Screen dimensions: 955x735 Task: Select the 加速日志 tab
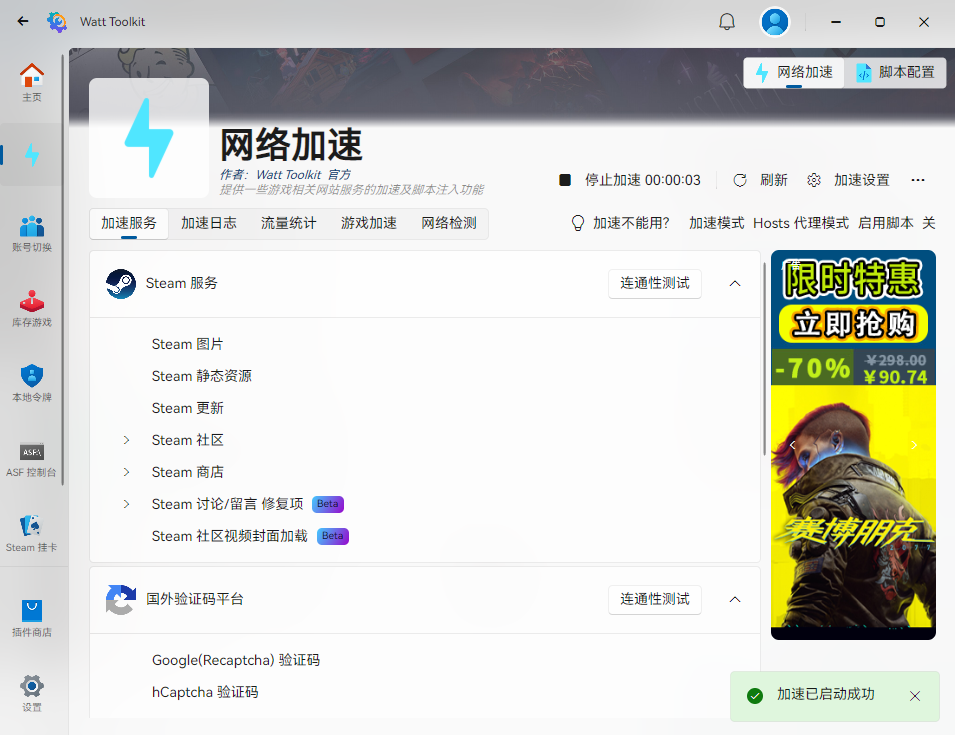[x=208, y=223]
